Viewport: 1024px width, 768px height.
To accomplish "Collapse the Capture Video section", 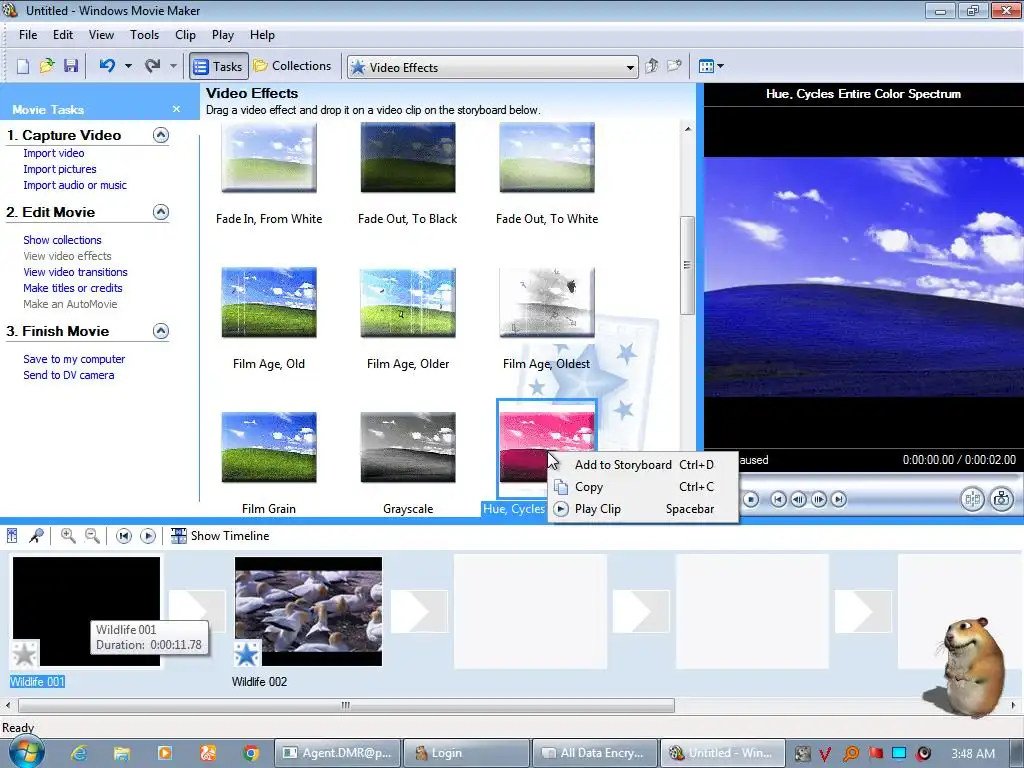I will click(x=161, y=135).
